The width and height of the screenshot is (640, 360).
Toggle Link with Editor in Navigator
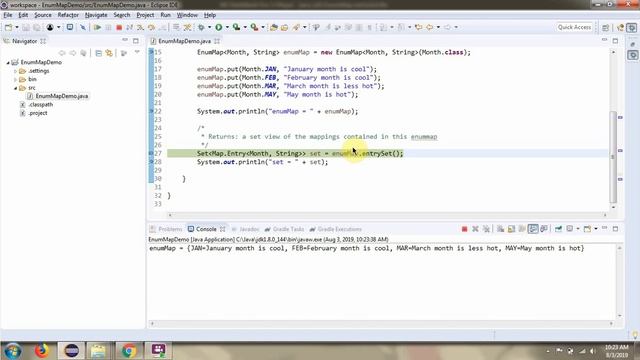(x=109, y=53)
